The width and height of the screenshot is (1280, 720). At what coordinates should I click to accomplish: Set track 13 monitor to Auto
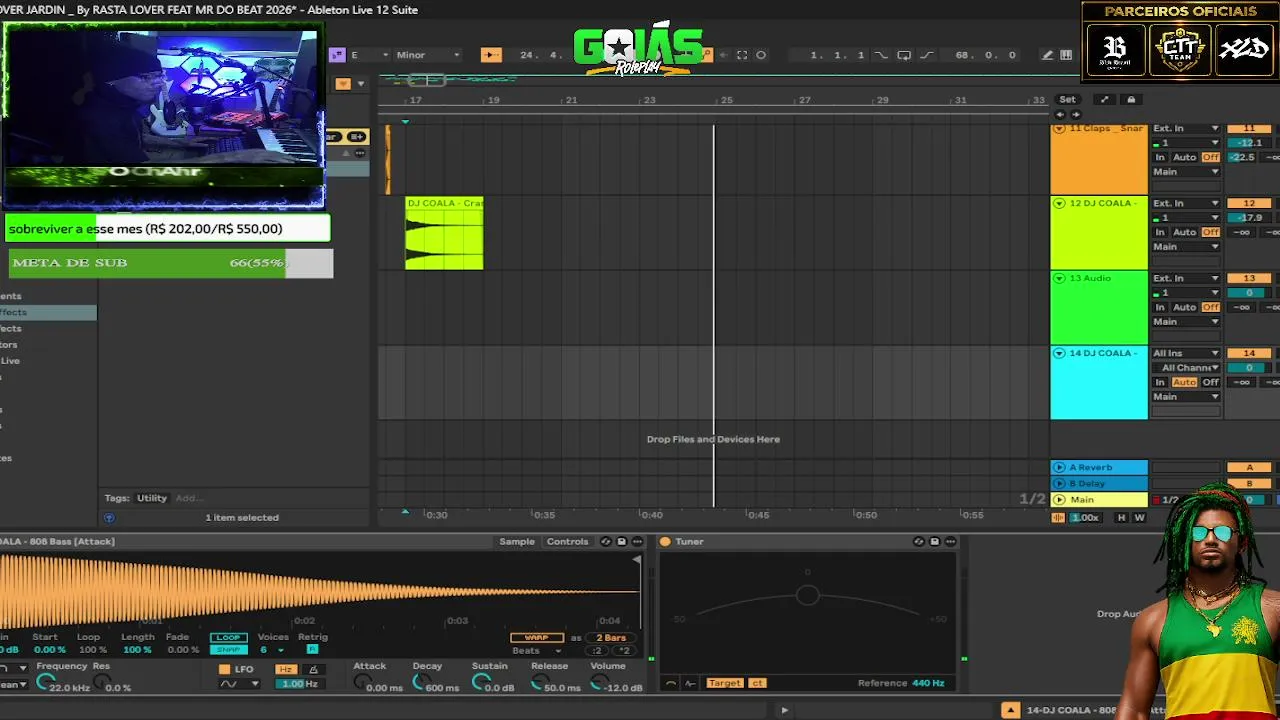pos(1185,307)
